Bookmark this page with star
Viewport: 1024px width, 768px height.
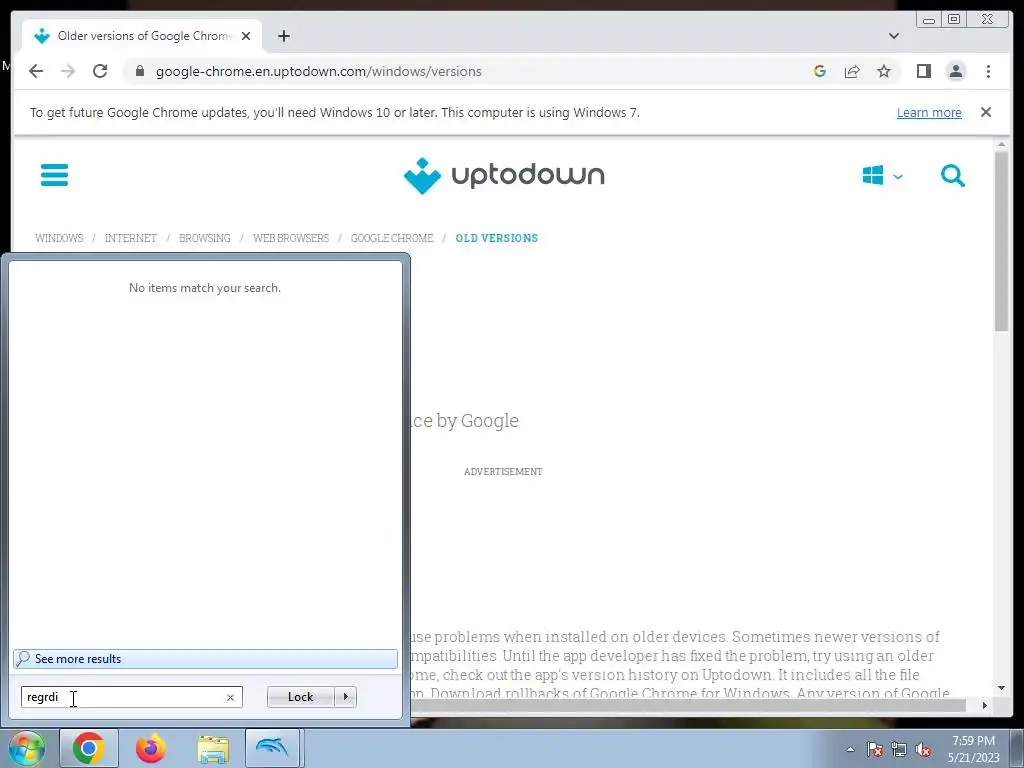(884, 71)
